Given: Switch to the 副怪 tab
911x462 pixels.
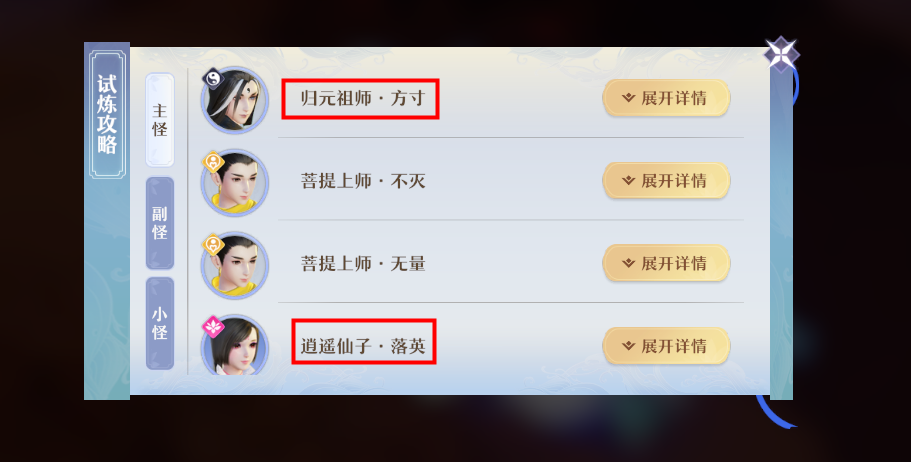Looking at the screenshot, I should 160,223.
